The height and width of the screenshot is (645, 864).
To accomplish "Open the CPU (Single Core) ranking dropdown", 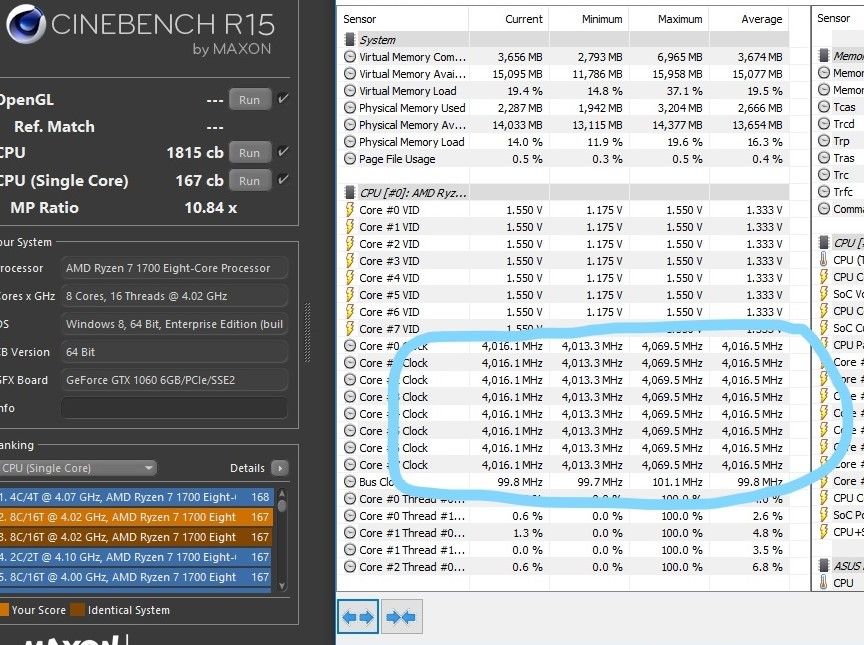I will (78, 468).
